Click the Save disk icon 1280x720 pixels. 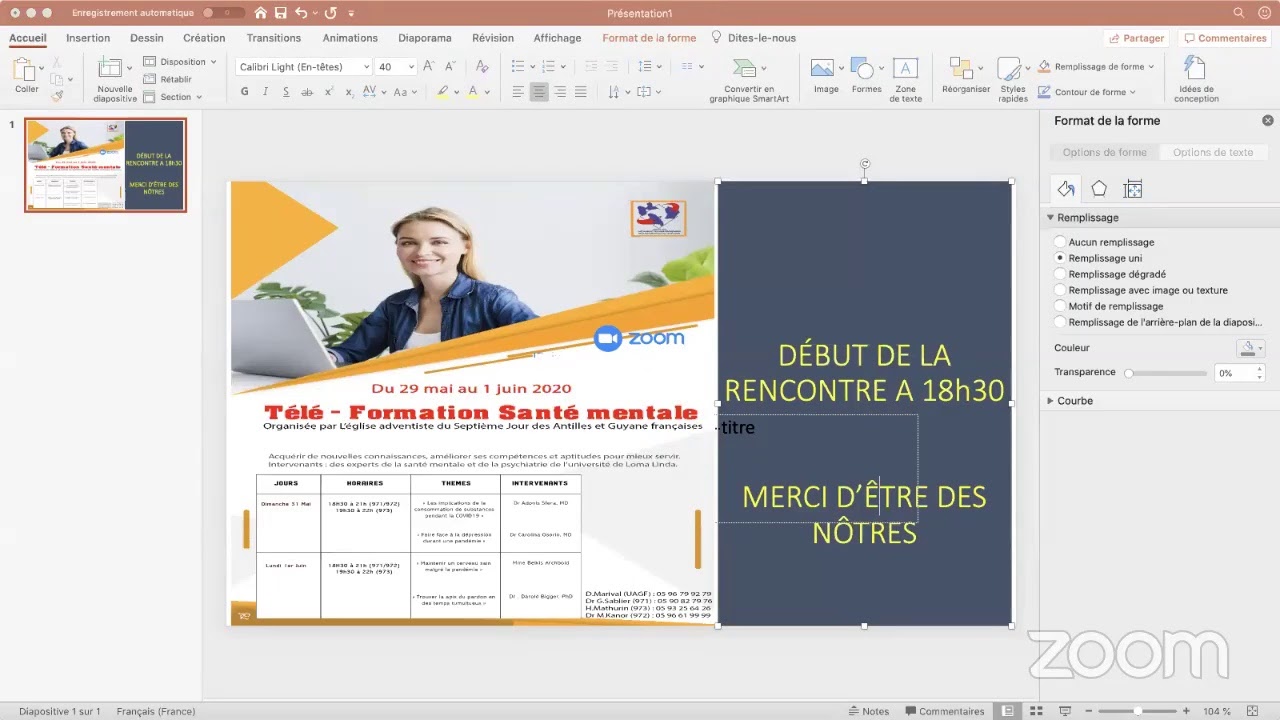(281, 13)
